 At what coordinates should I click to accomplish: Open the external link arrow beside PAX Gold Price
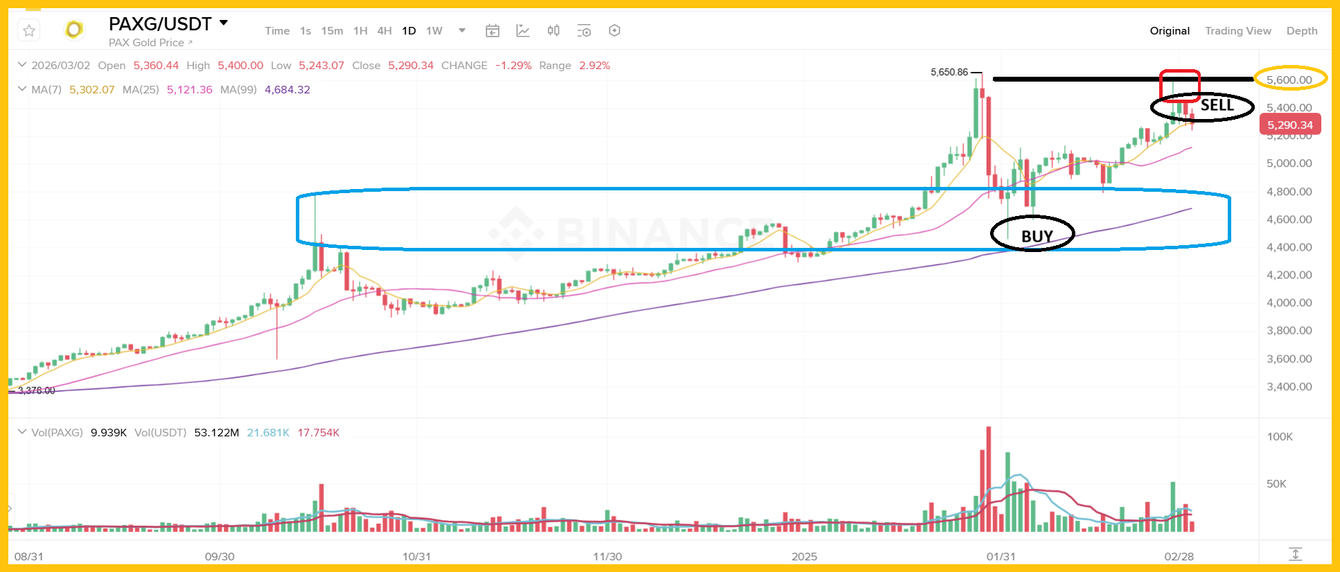click(x=190, y=43)
